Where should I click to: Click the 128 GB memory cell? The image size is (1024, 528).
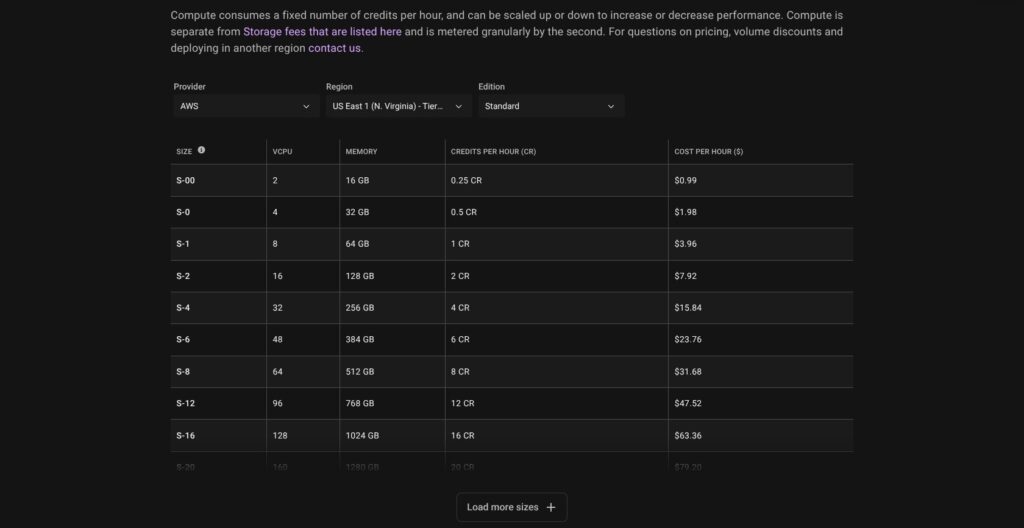coord(392,276)
